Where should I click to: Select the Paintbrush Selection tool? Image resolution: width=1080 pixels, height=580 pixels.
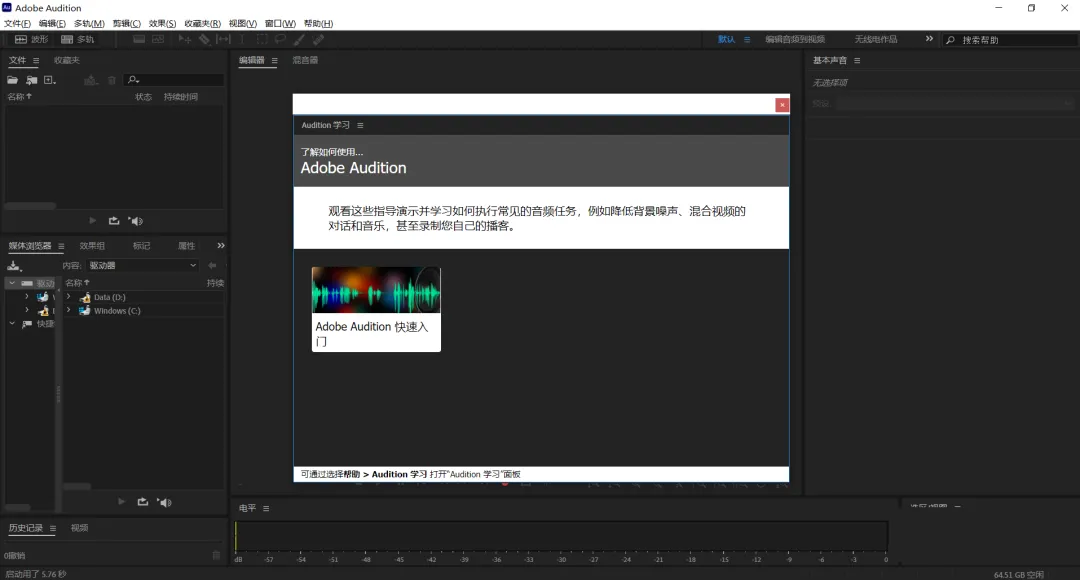300,39
